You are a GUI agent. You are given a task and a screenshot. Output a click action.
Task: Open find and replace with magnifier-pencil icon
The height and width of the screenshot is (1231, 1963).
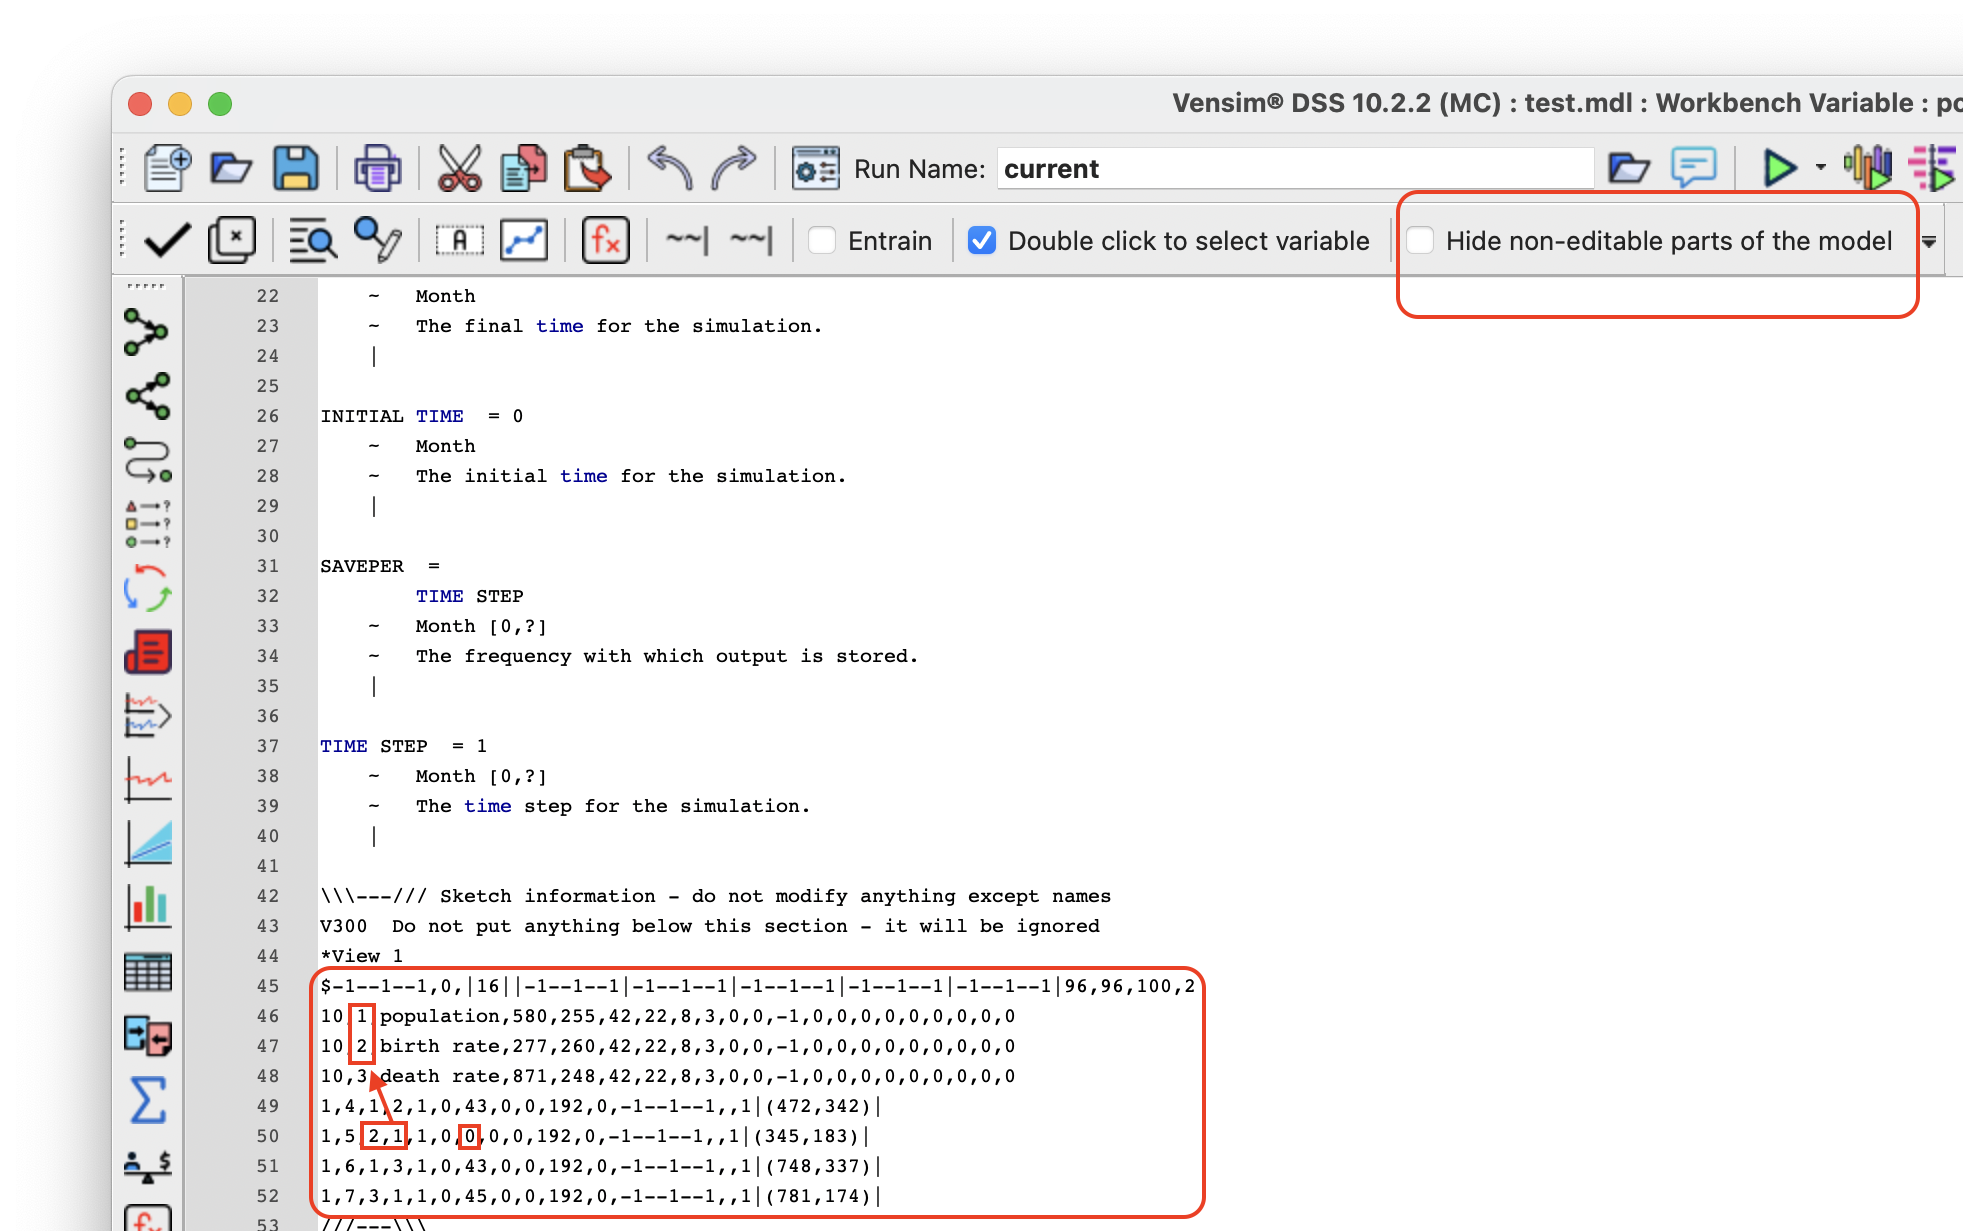click(x=377, y=240)
